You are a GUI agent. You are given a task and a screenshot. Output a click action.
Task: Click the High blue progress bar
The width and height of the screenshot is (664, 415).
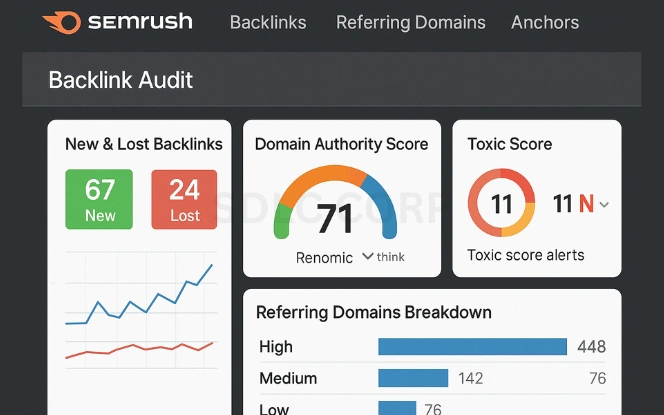click(473, 346)
